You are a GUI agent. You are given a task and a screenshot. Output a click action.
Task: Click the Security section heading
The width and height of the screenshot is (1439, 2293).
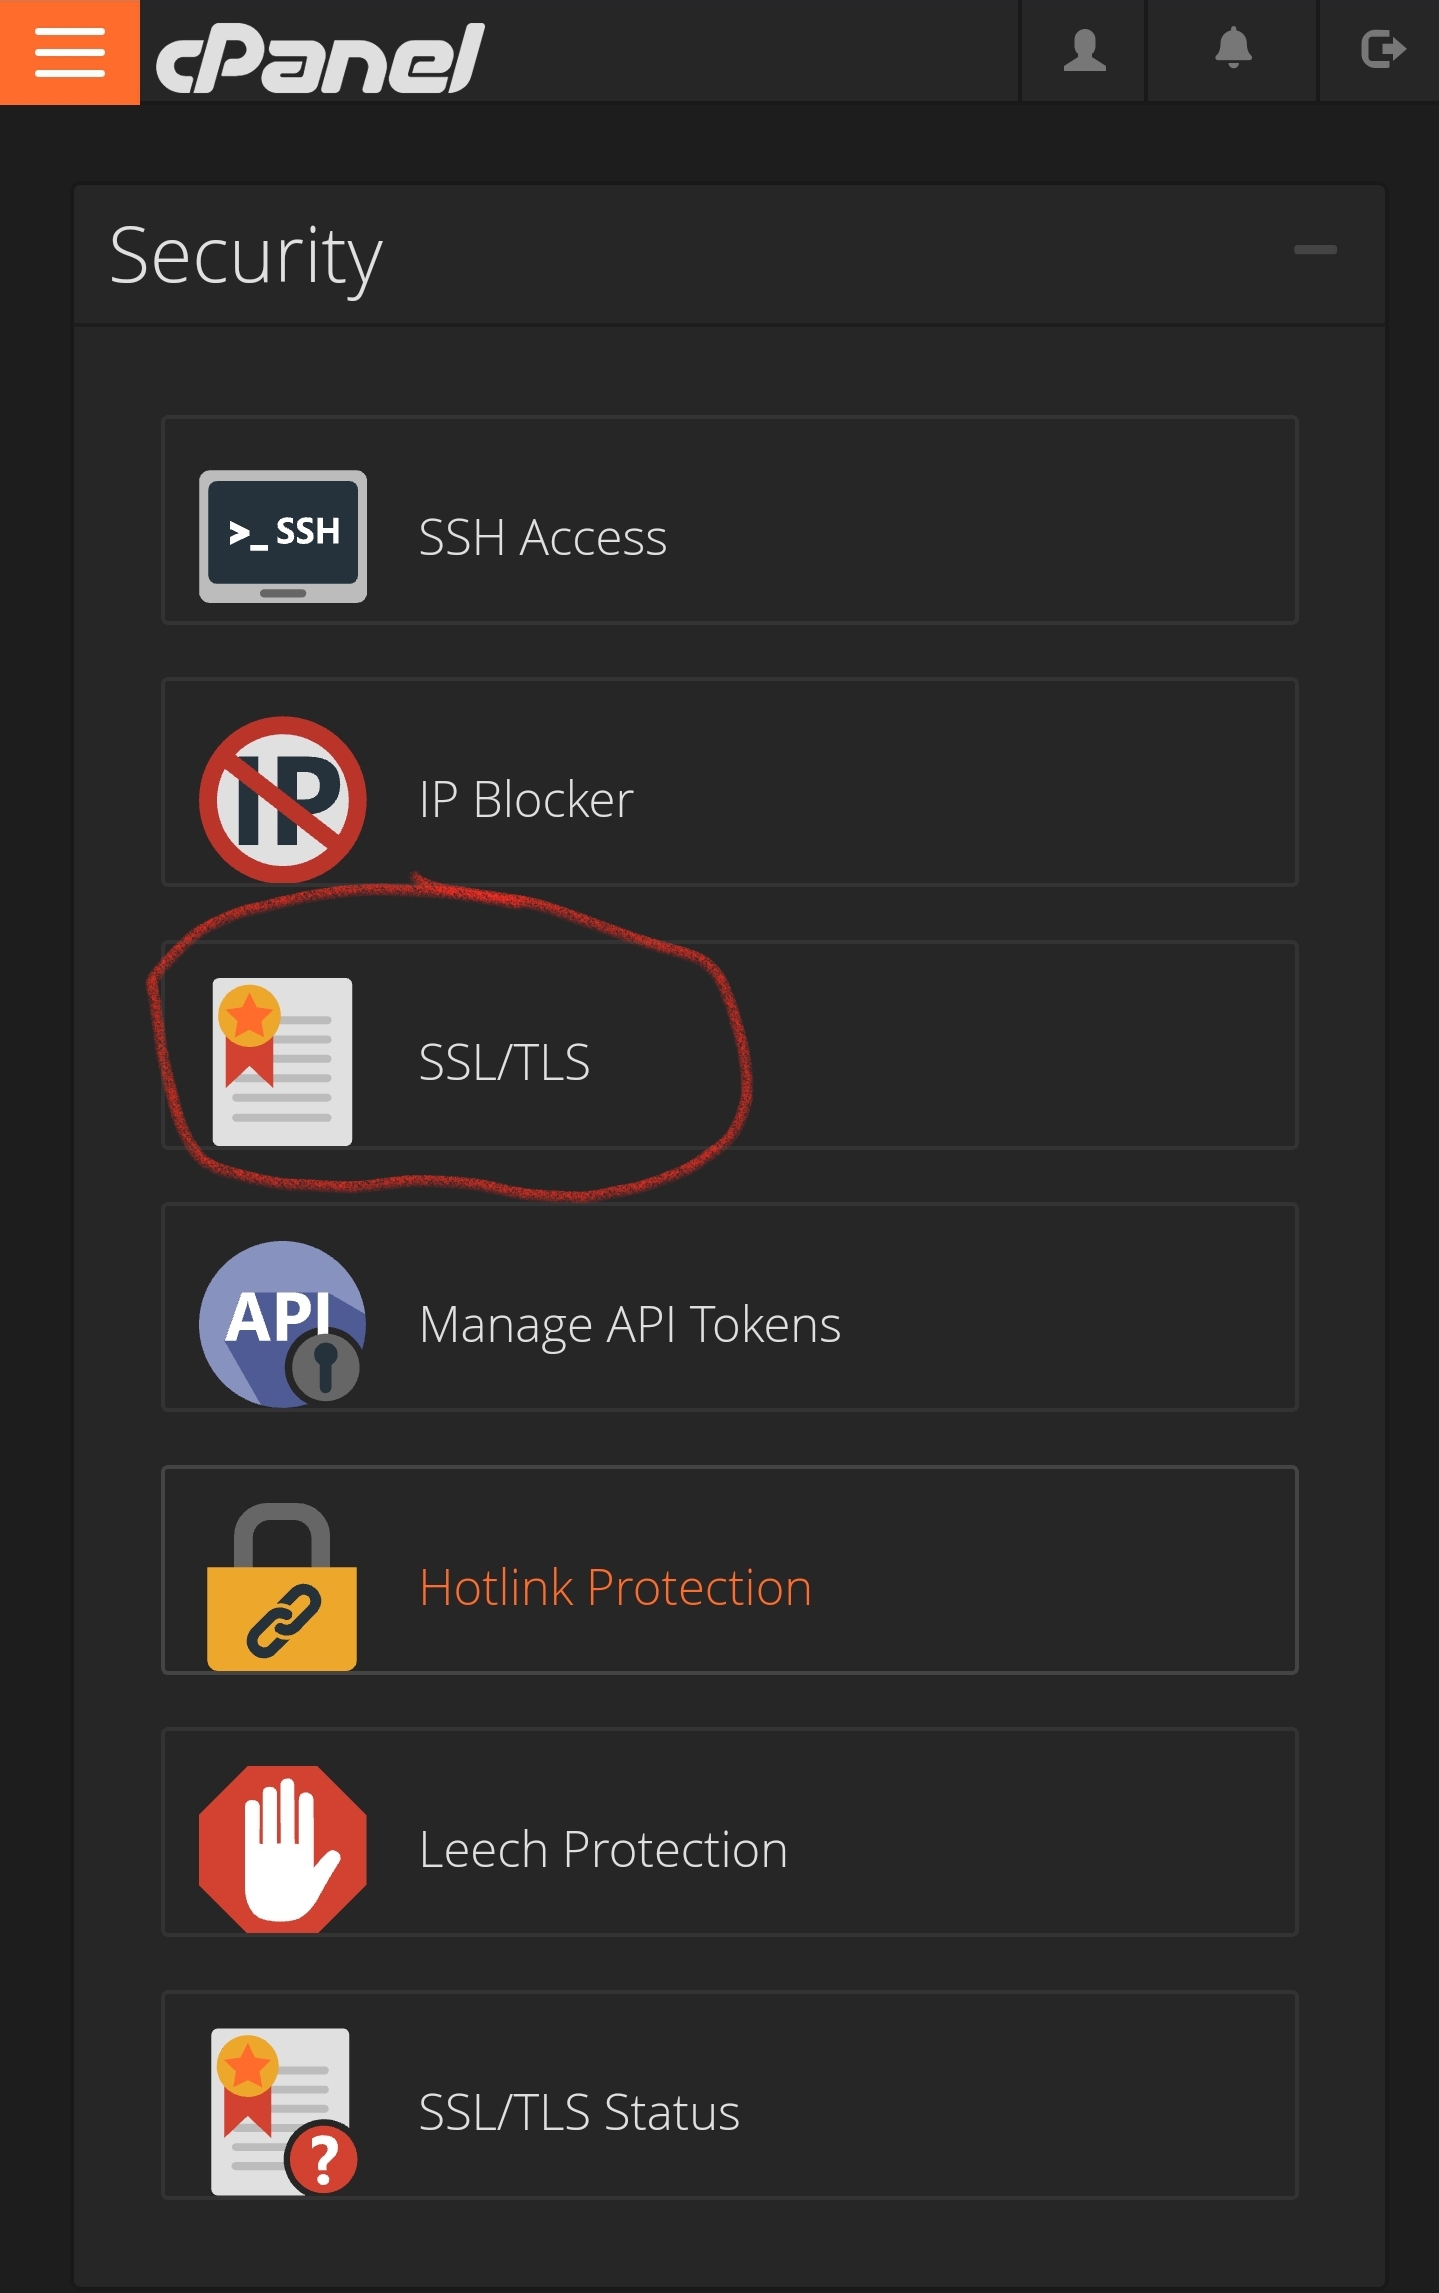[x=246, y=257]
